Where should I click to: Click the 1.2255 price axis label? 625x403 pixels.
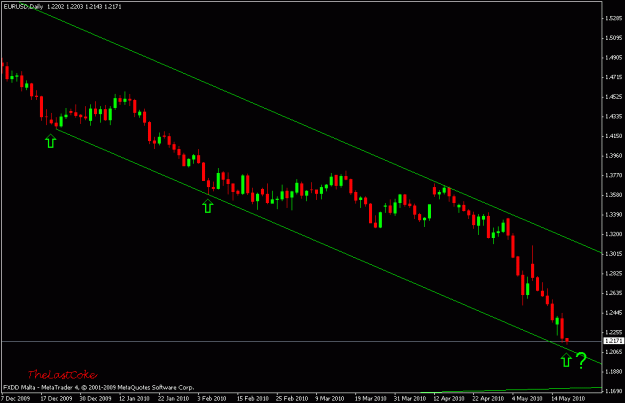click(x=613, y=332)
